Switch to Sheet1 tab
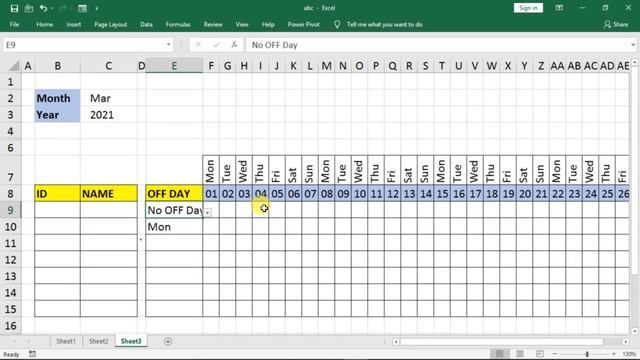 click(66, 341)
